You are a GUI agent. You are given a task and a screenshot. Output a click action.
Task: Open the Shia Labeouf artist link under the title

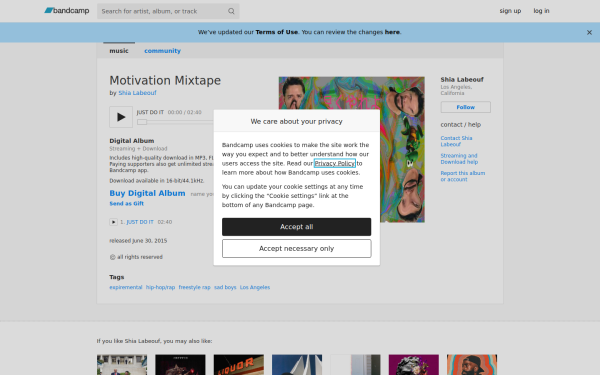(x=137, y=93)
